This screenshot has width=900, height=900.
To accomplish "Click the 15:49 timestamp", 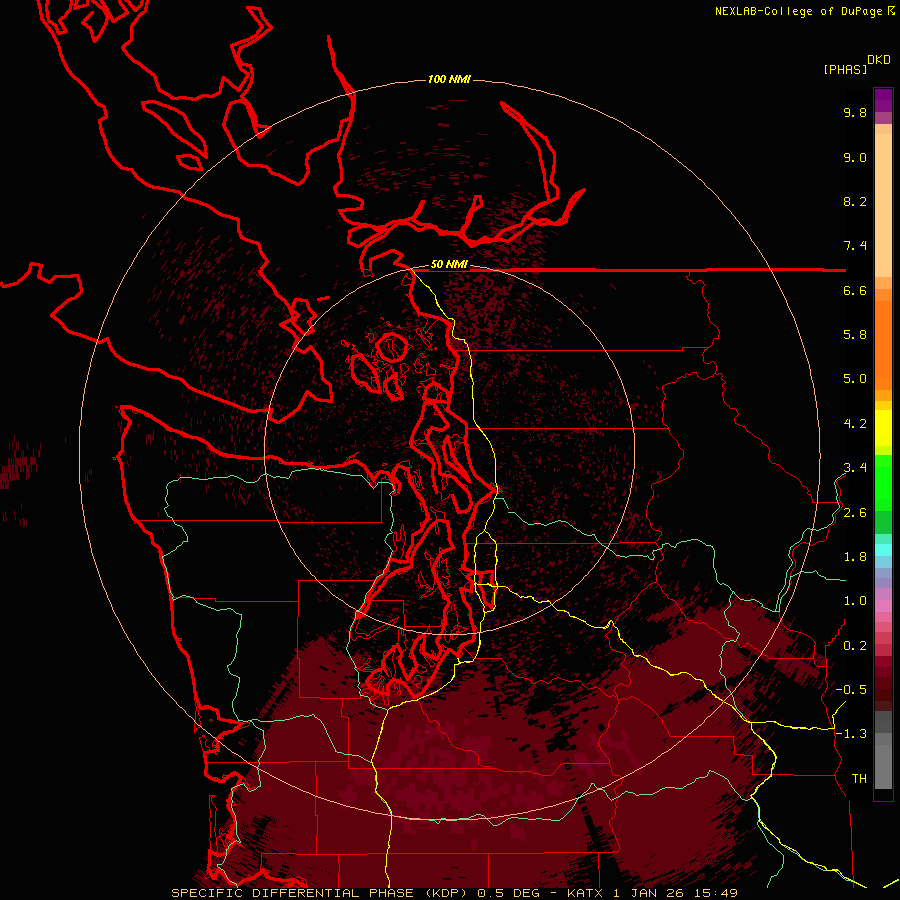I will [715, 893].
